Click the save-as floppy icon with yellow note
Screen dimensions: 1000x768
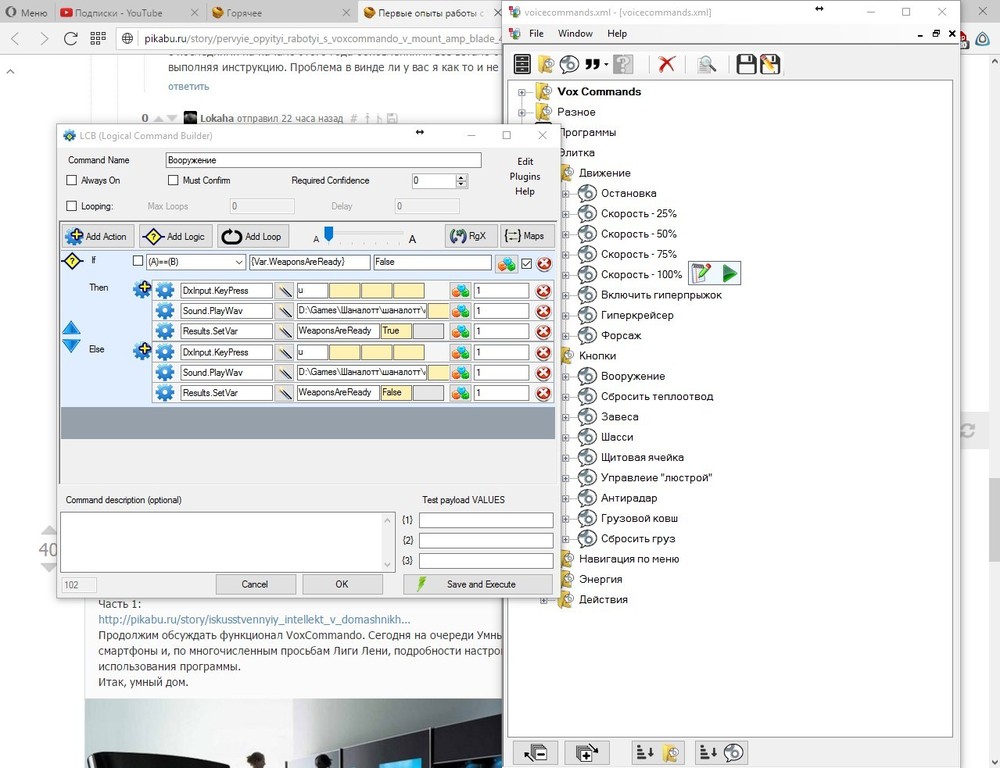tap(770, 64)
